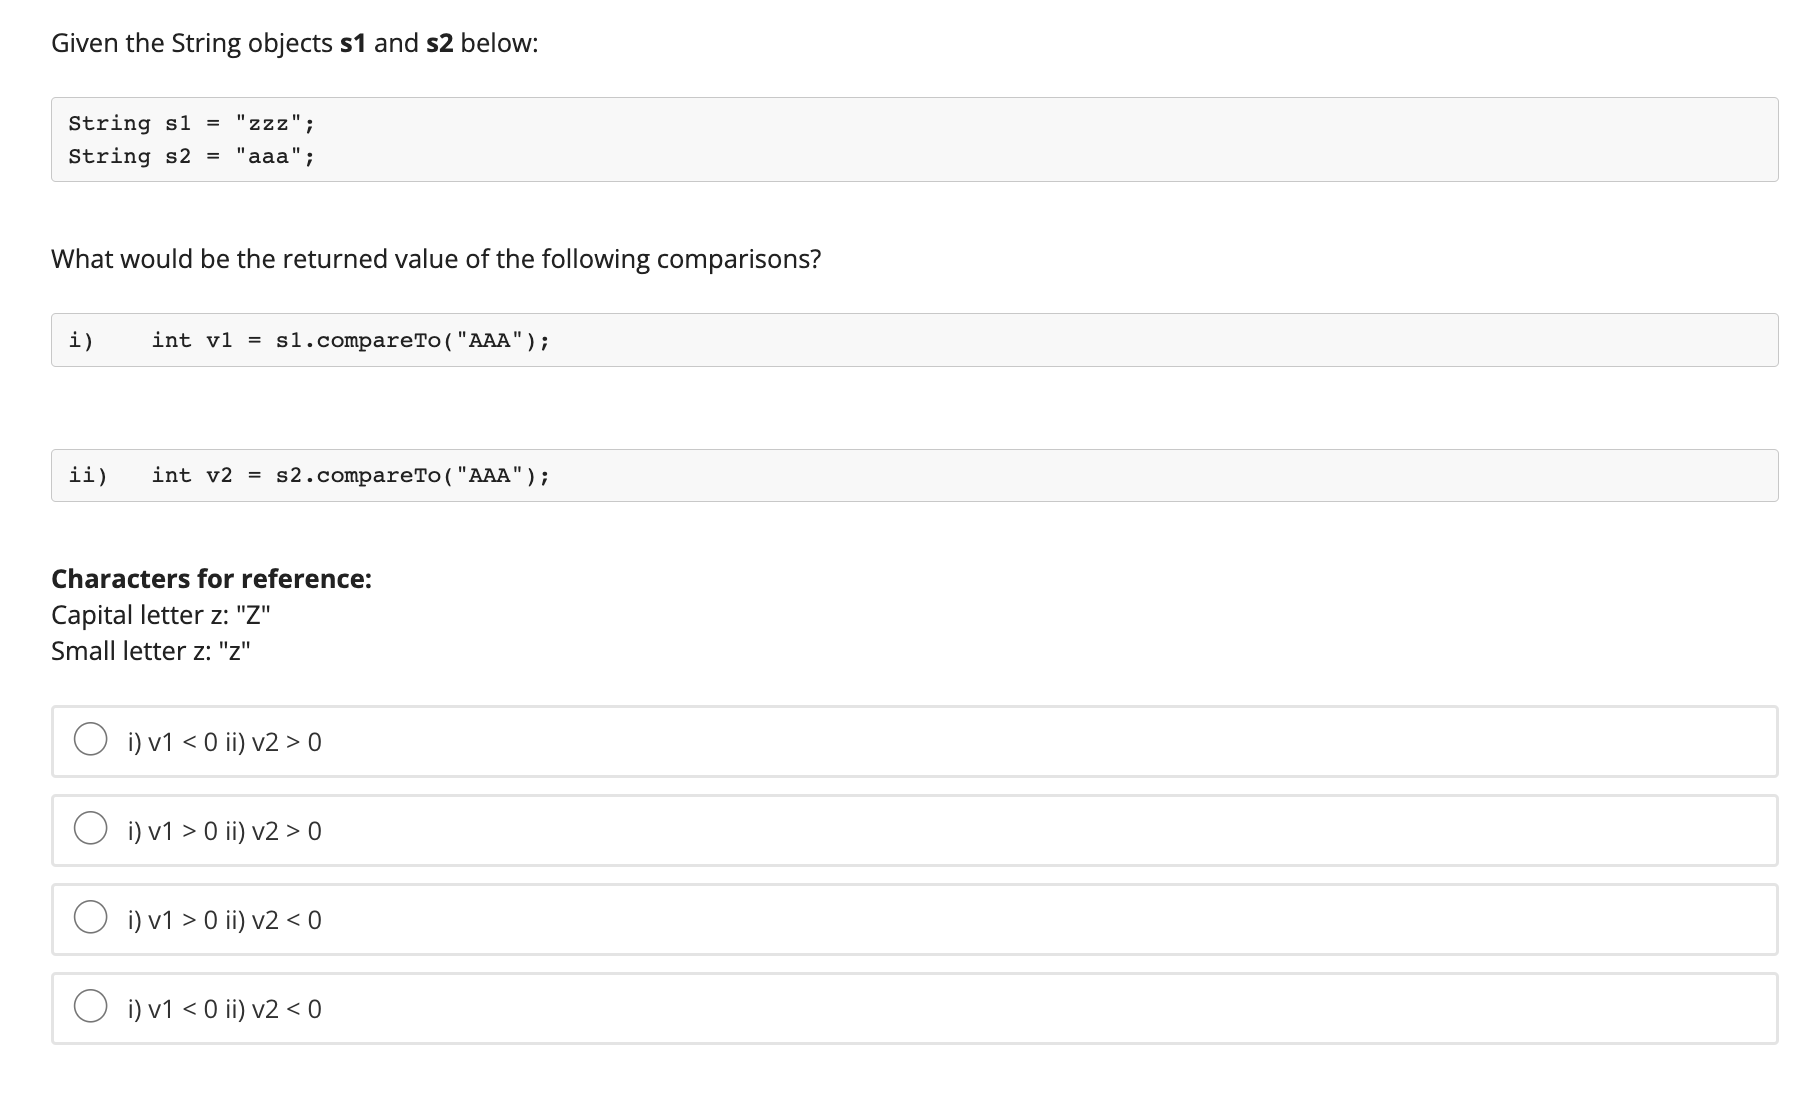Click the 'Capital letter z' reference line
The width and height of the screenshot is (1820, 1100).
coord(160,615)
